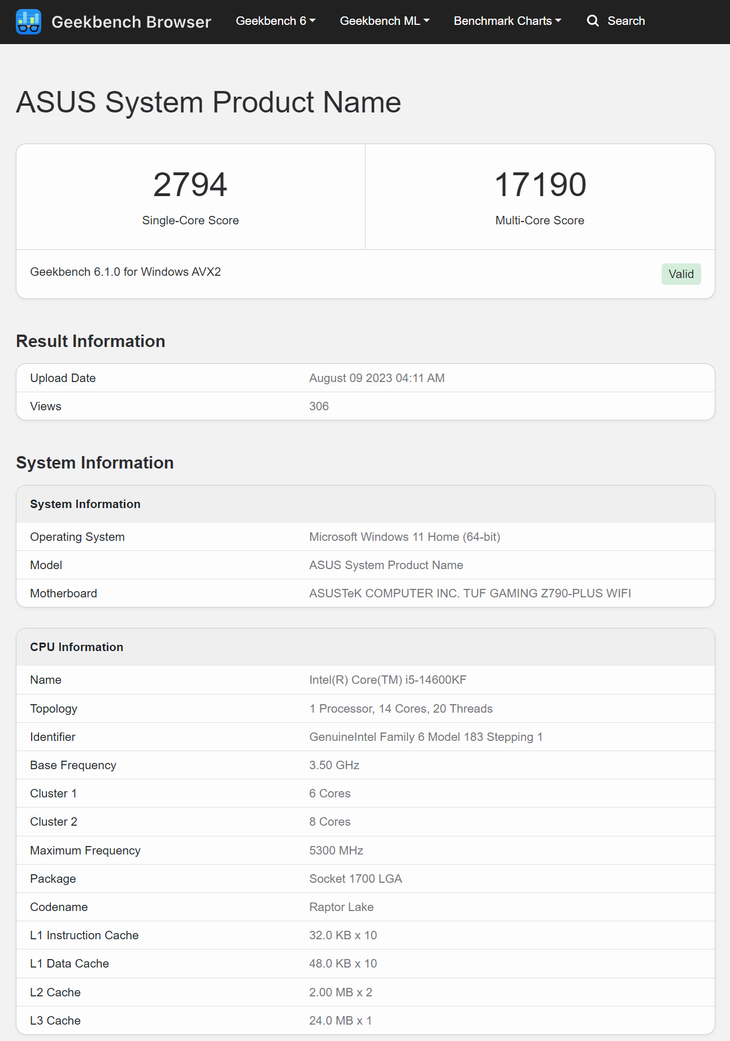Select the 17190 multi-core score
The height and width of the screenshot is (1041, 730).
[x=540, y=185]
